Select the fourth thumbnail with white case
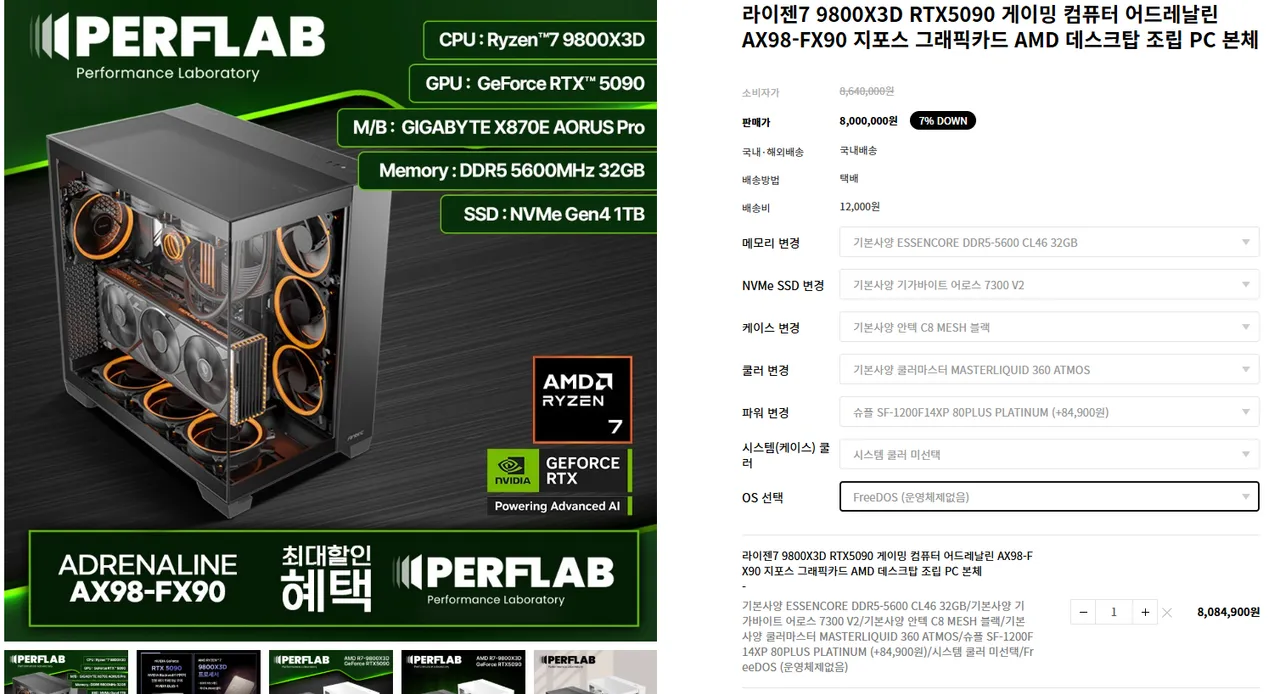The height and width of the screenshot is (694, 1280). point(463,672)
